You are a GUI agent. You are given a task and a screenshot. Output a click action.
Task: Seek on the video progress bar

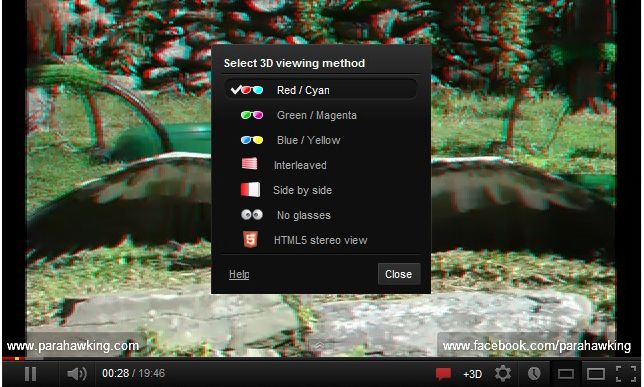tap(322, 359)
